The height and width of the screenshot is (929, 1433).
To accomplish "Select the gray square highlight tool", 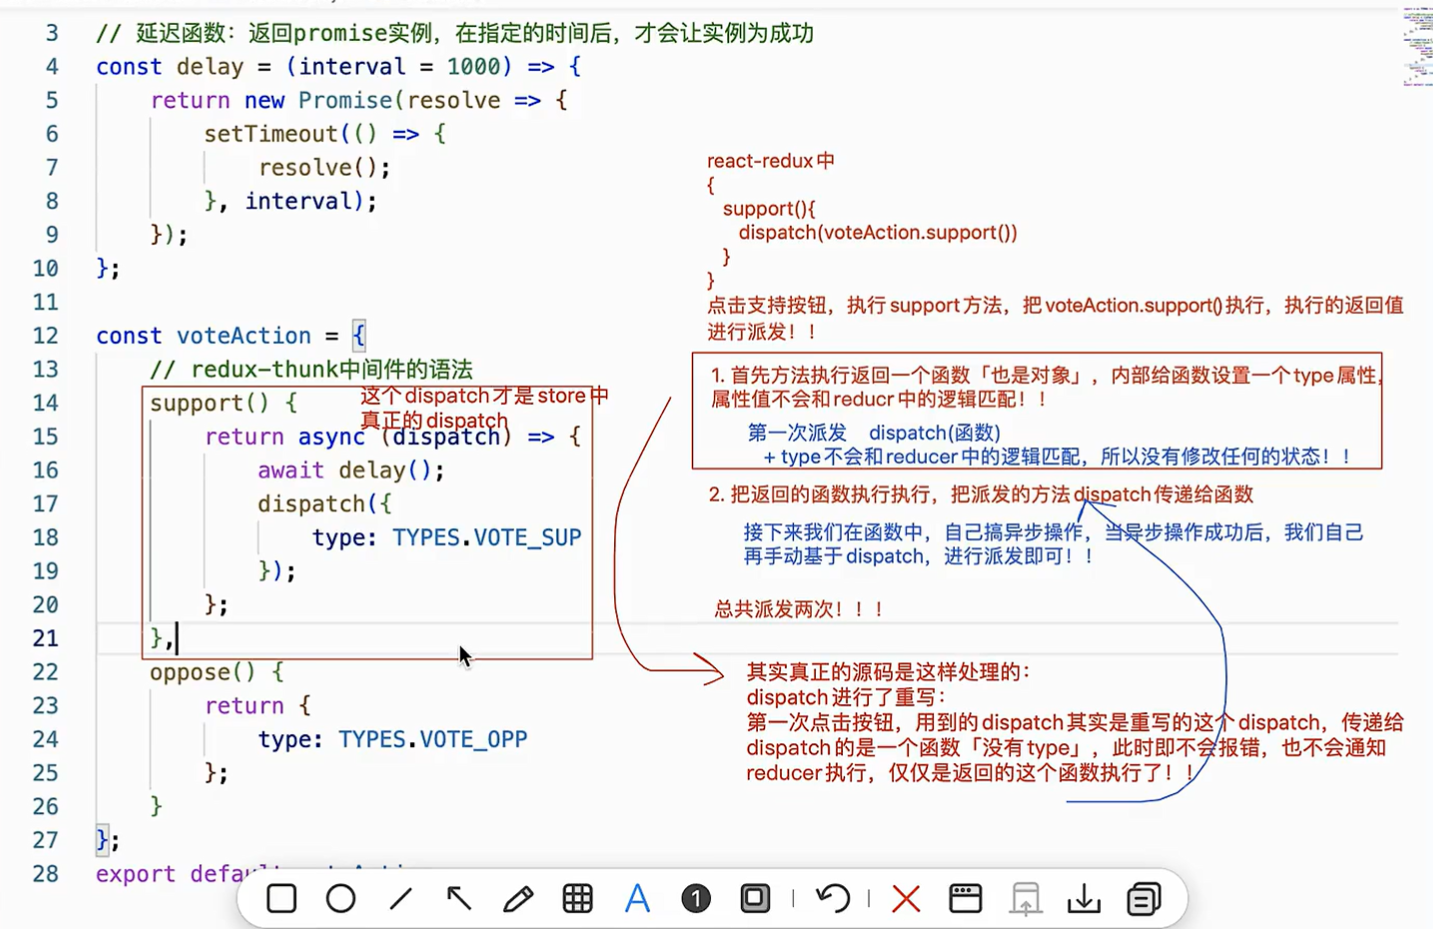I will tap(755, 899).
